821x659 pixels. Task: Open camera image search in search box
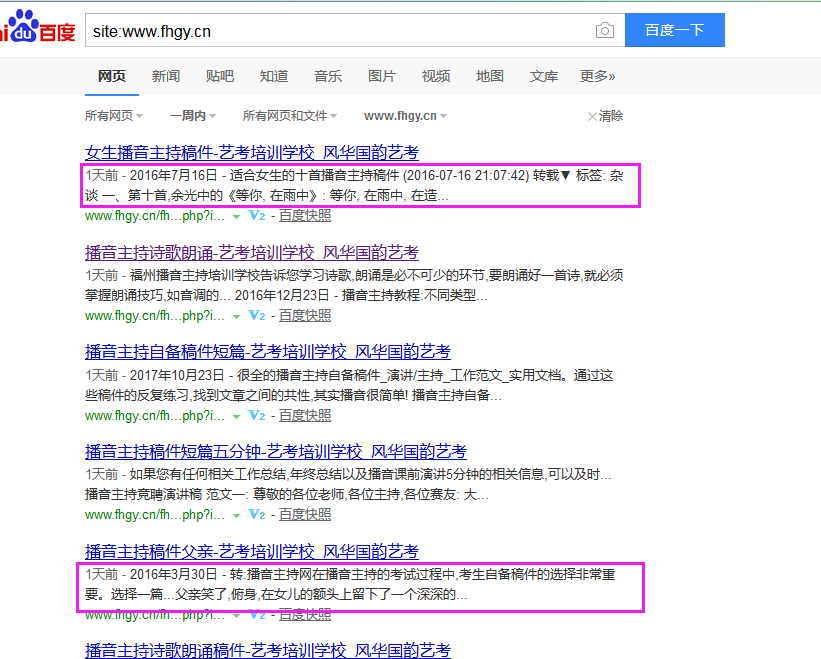(604, 31)
